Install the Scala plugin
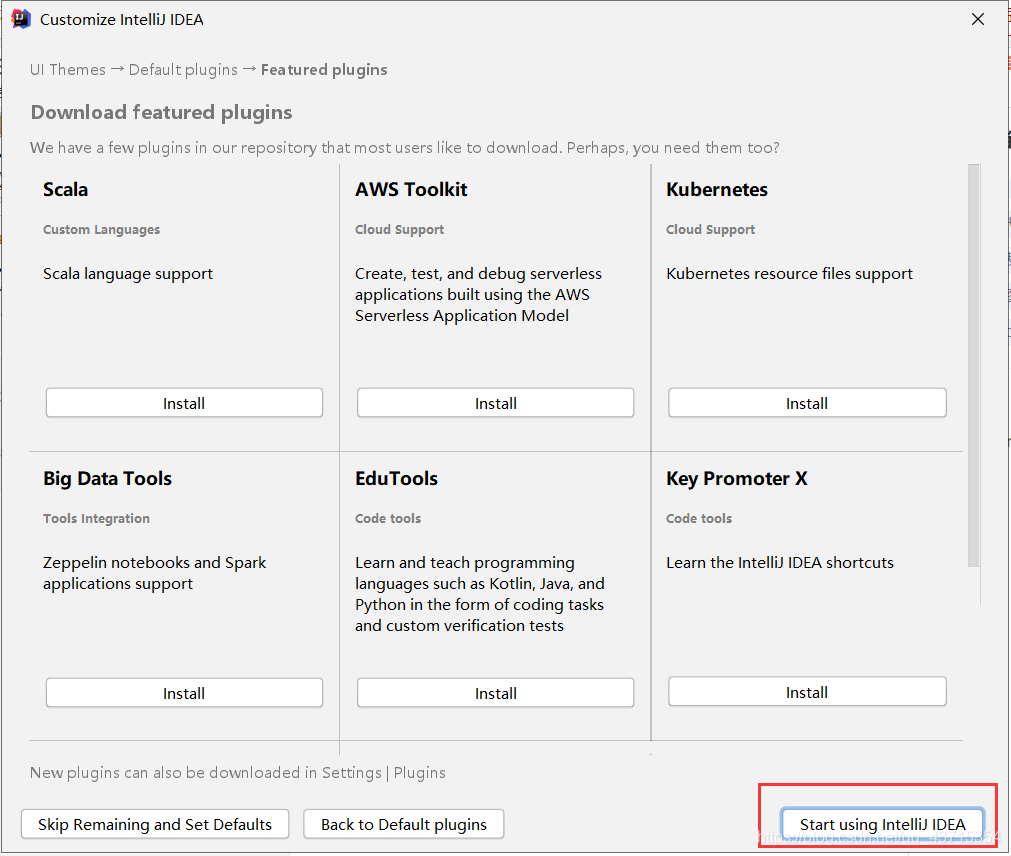 pos(184,403)
